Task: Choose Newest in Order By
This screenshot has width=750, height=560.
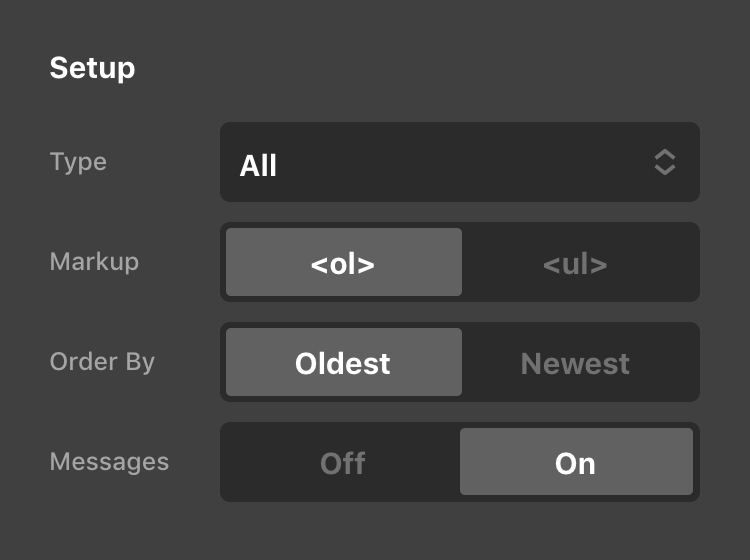Action: tap(575, 362)
